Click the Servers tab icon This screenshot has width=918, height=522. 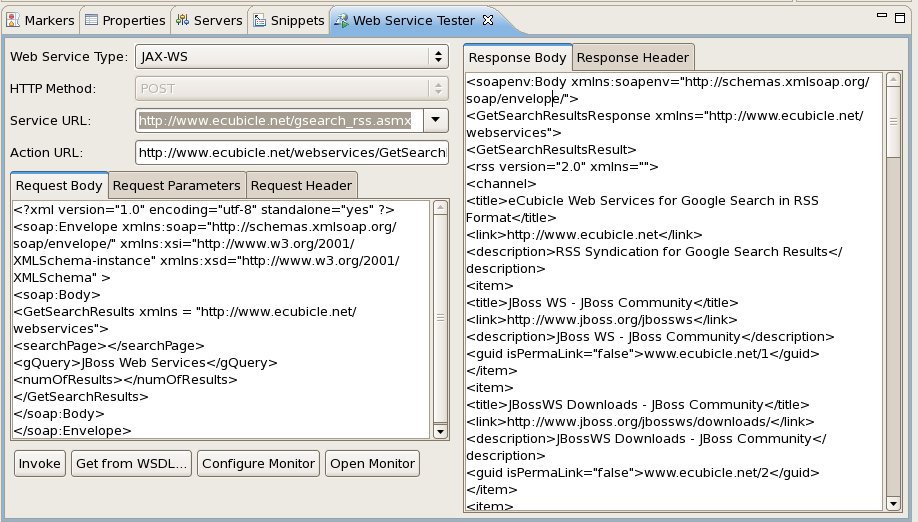tap(182, 20)
